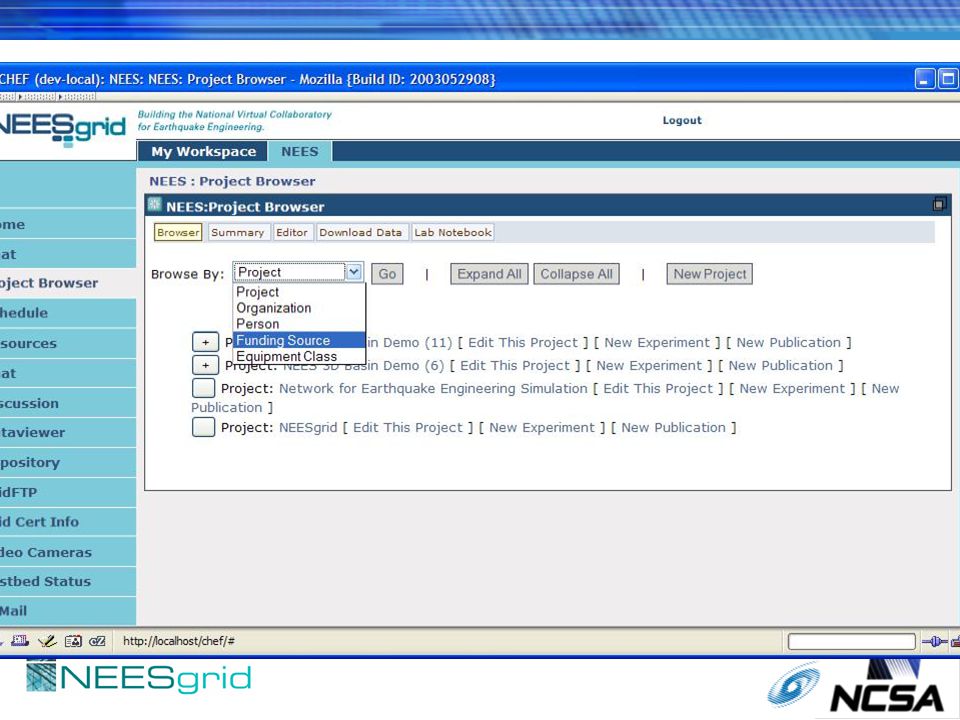The height and width of the screenshot is (720, 960).
Task: Switch to the My Workspace tab
Action: pyautogui.click(x=203, y=151)
